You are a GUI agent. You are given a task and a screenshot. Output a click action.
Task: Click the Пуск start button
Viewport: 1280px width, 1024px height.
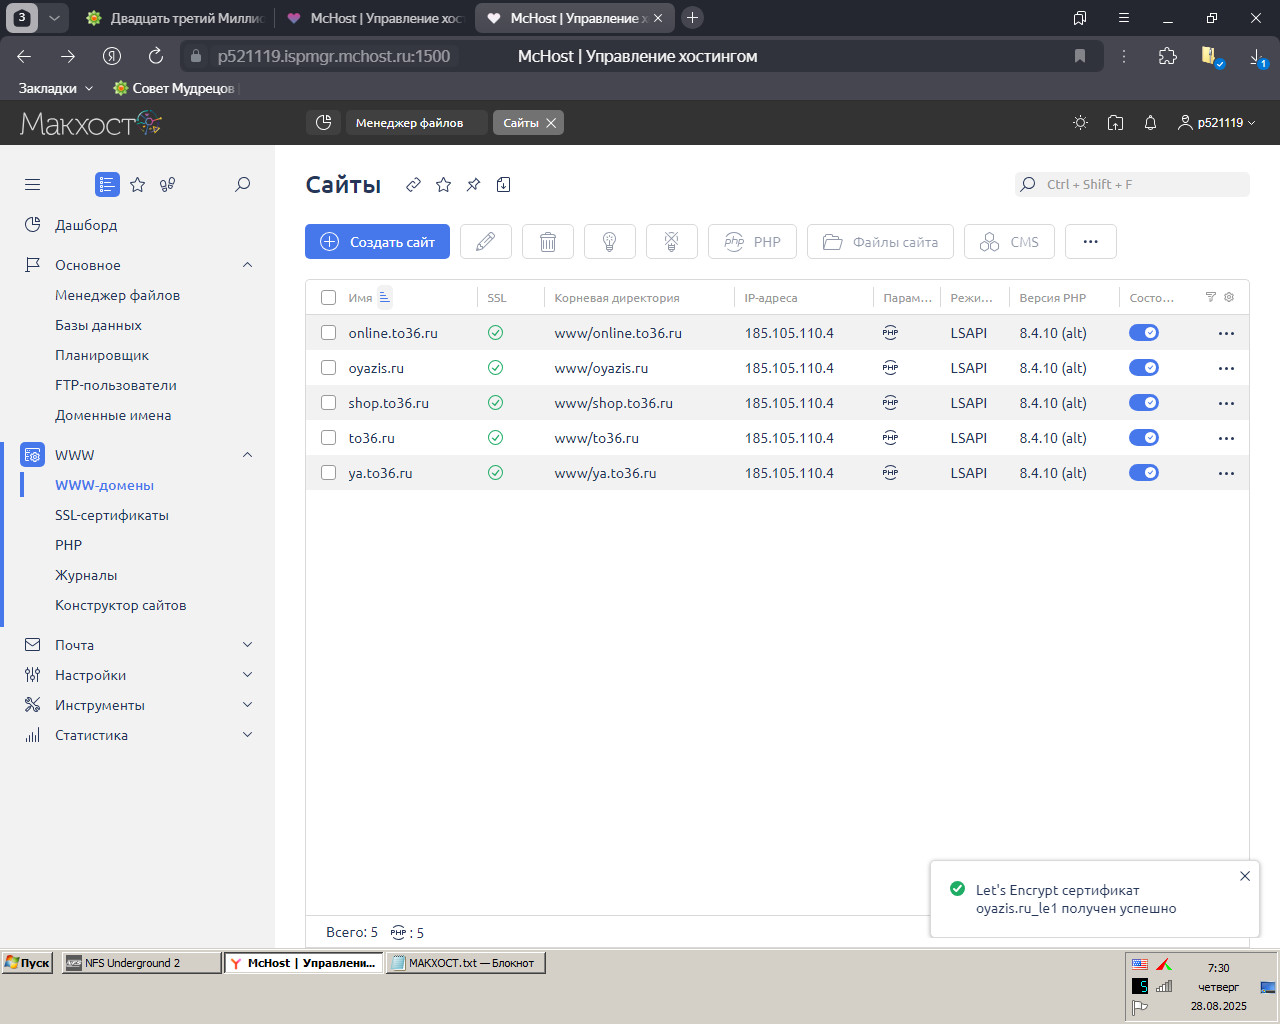[28, 963]
